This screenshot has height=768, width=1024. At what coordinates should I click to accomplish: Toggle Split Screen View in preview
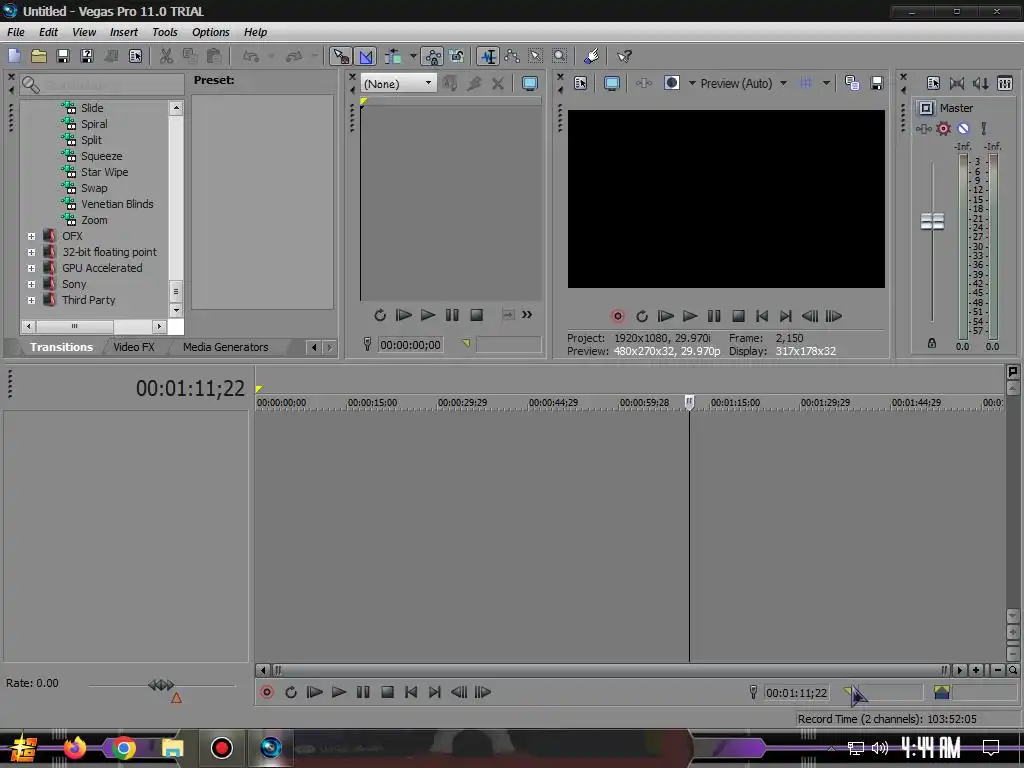point(672,83)
